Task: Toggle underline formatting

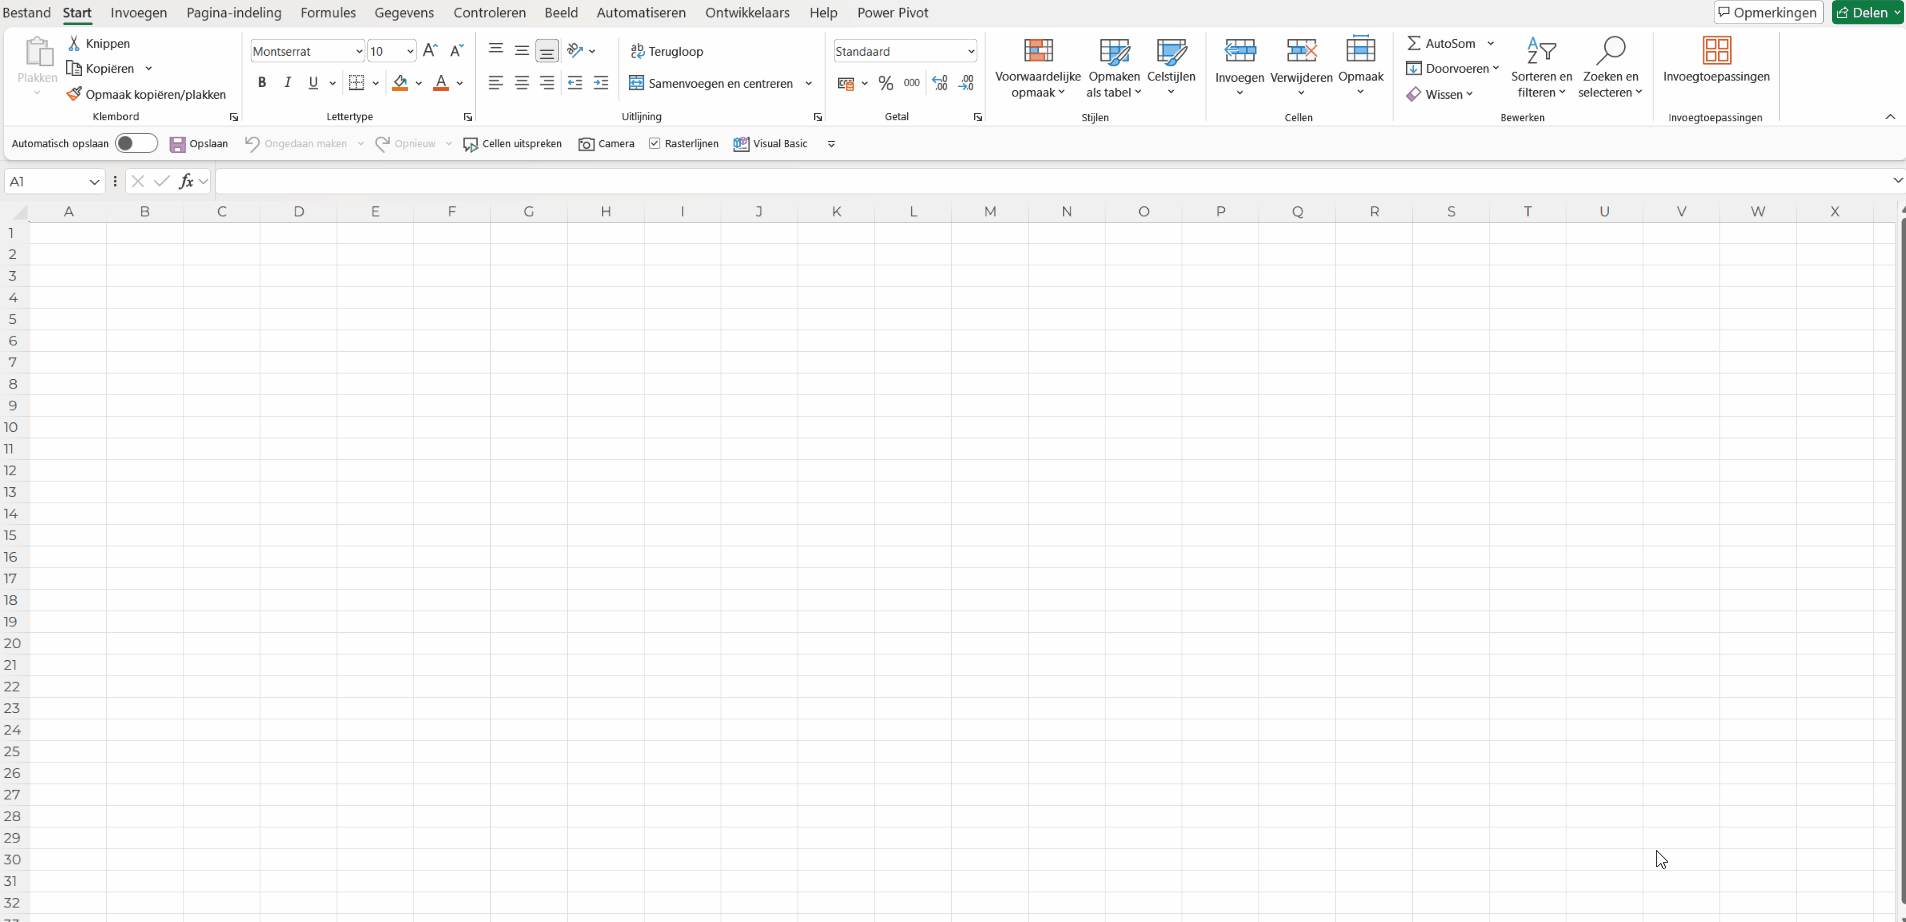Action: coord(313,83)
